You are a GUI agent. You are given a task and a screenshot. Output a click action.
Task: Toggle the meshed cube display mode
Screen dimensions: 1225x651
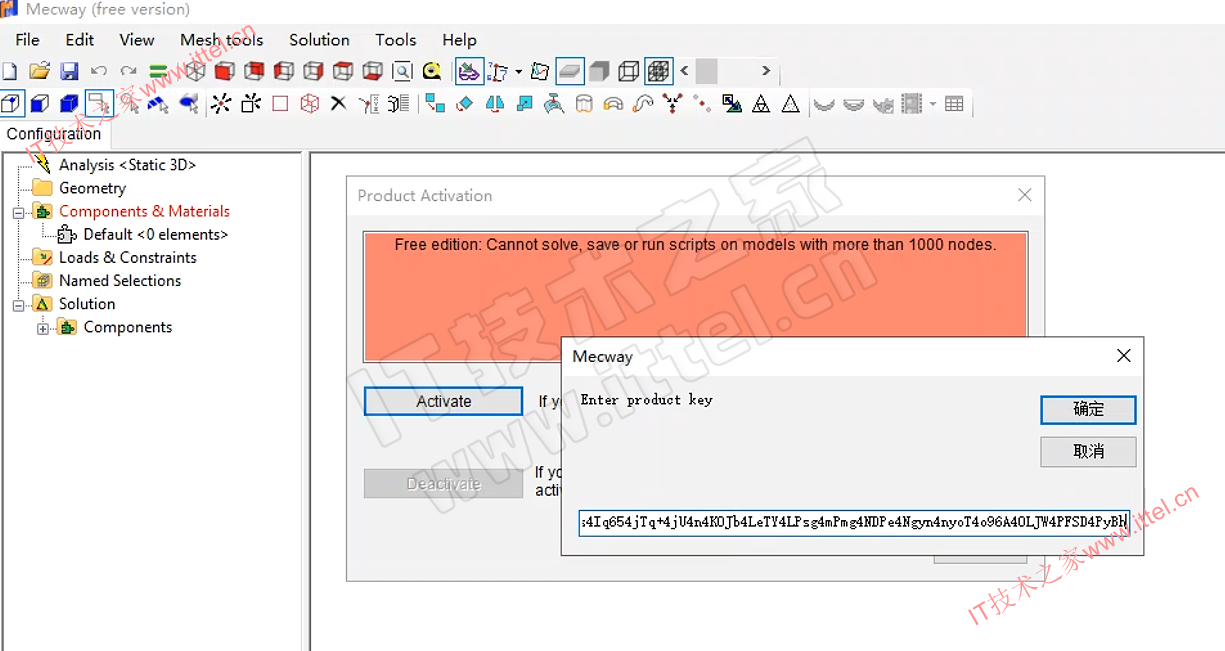(658, 71)
